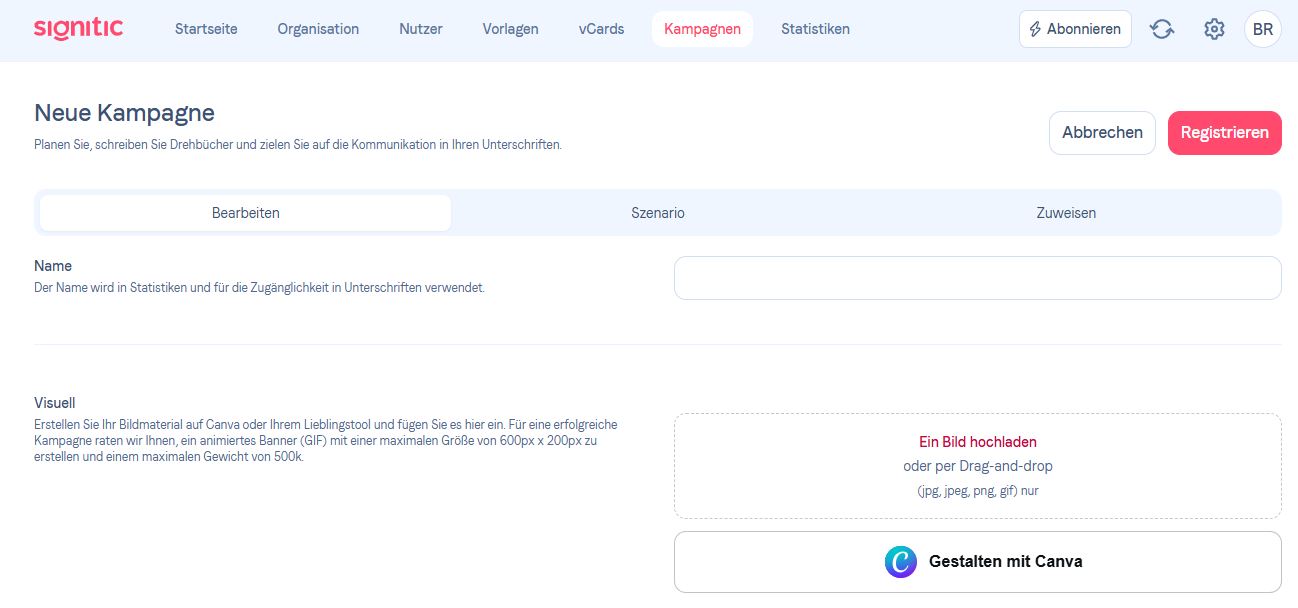Screen dimensions: 1298x608
Task: Open Vorlagen section
Action: (510, 29)
